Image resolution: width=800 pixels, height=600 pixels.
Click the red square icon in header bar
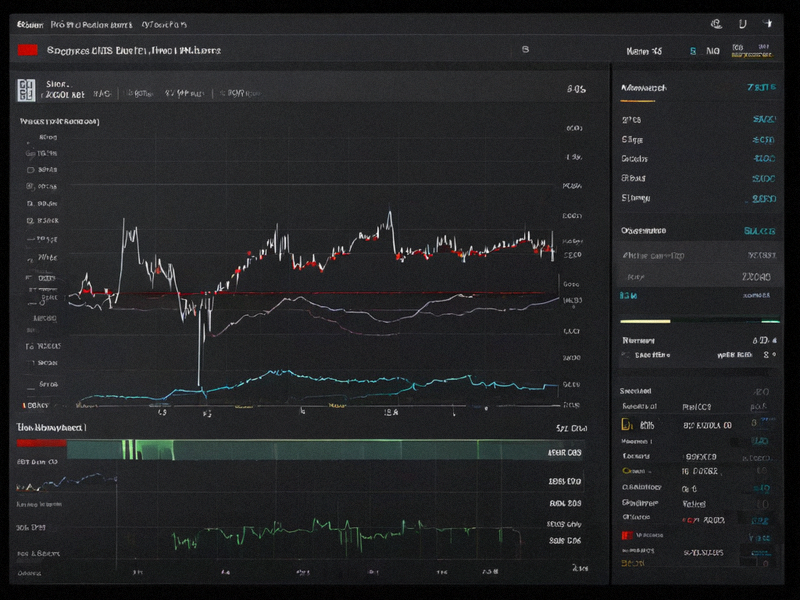coord(28,50)
